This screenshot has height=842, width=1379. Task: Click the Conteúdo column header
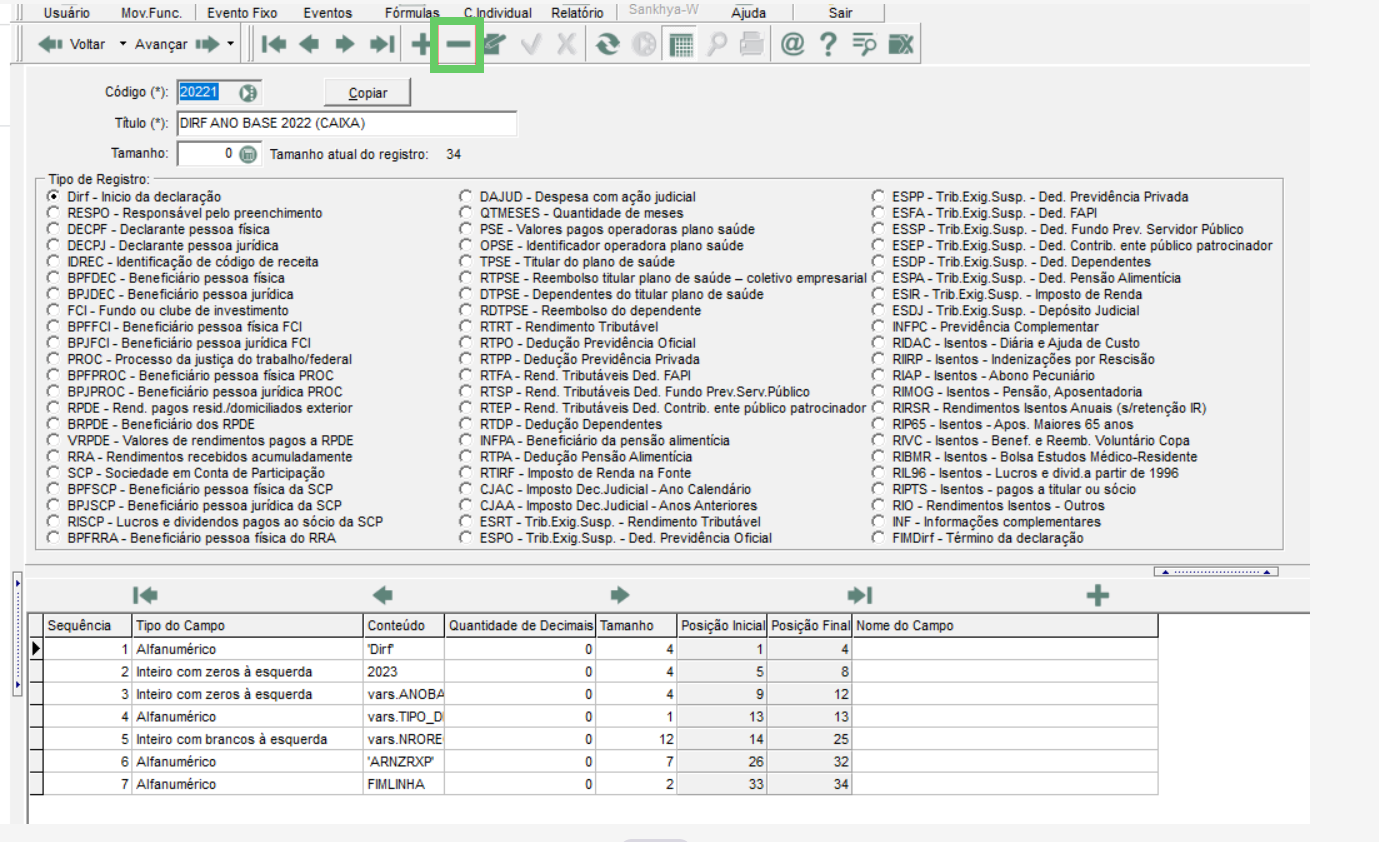click(405, 626)
